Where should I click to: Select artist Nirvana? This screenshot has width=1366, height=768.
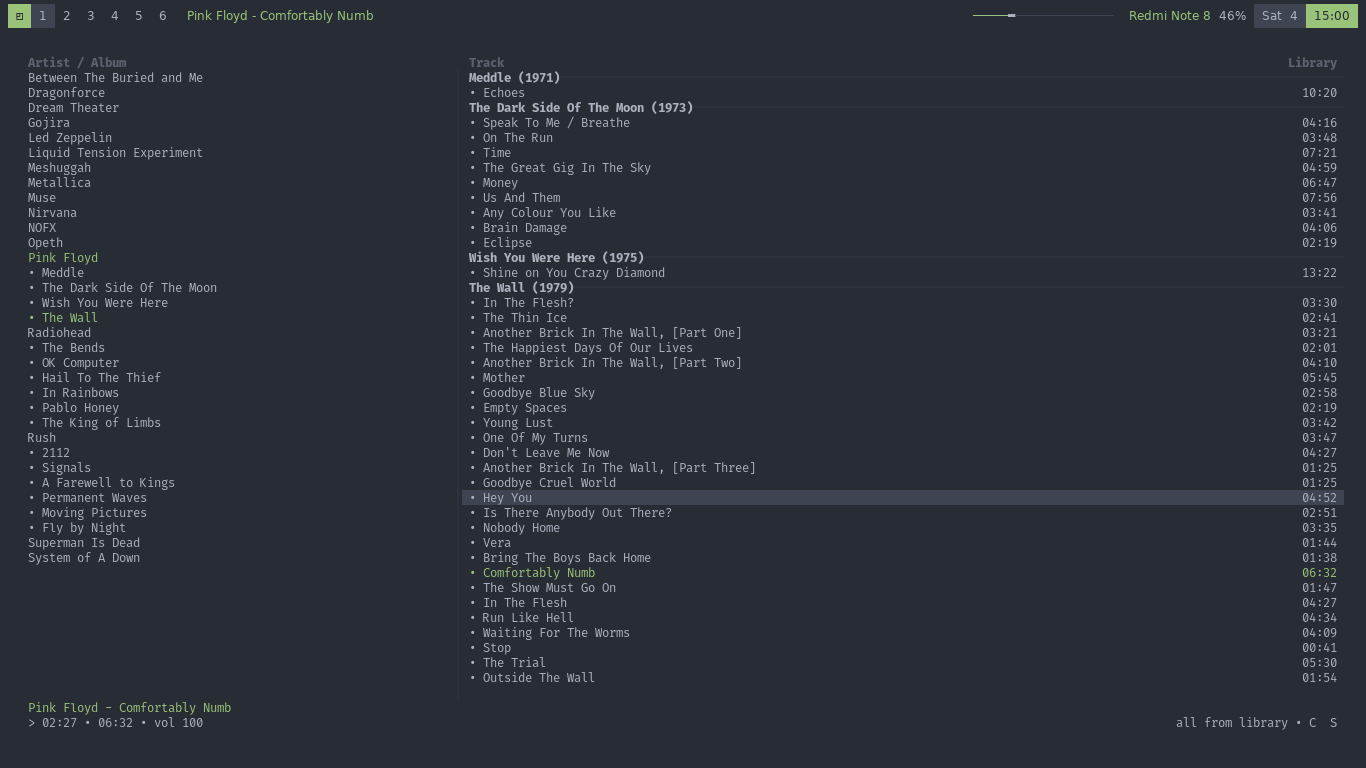pos(52,212)
